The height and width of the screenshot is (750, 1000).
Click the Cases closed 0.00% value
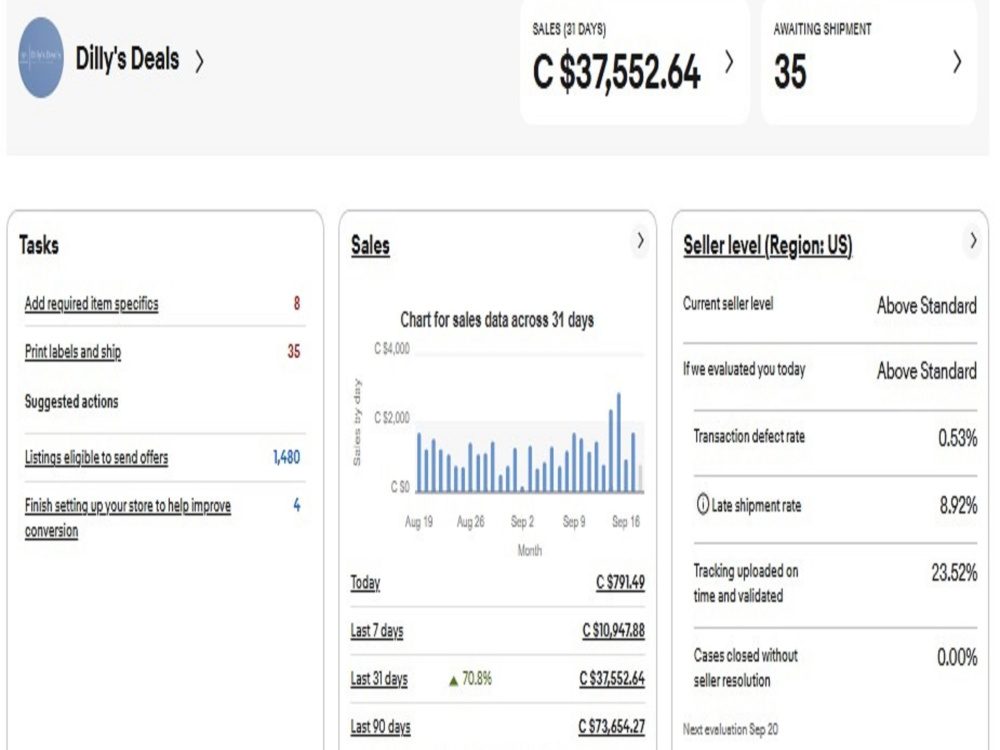pyautogui.click(x=957, y=657)
